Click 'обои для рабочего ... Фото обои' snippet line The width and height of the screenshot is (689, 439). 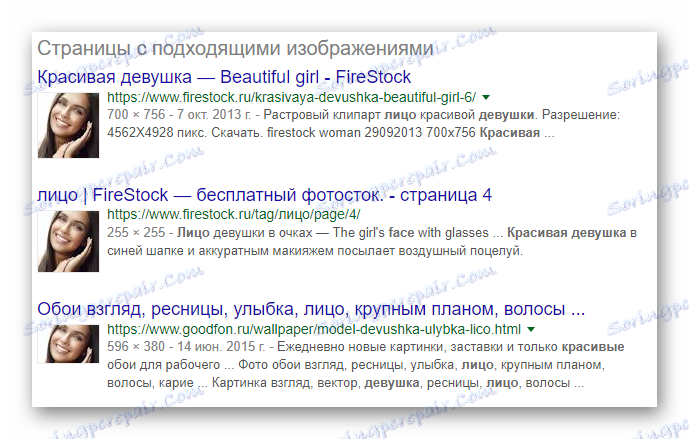coord(356,365)
